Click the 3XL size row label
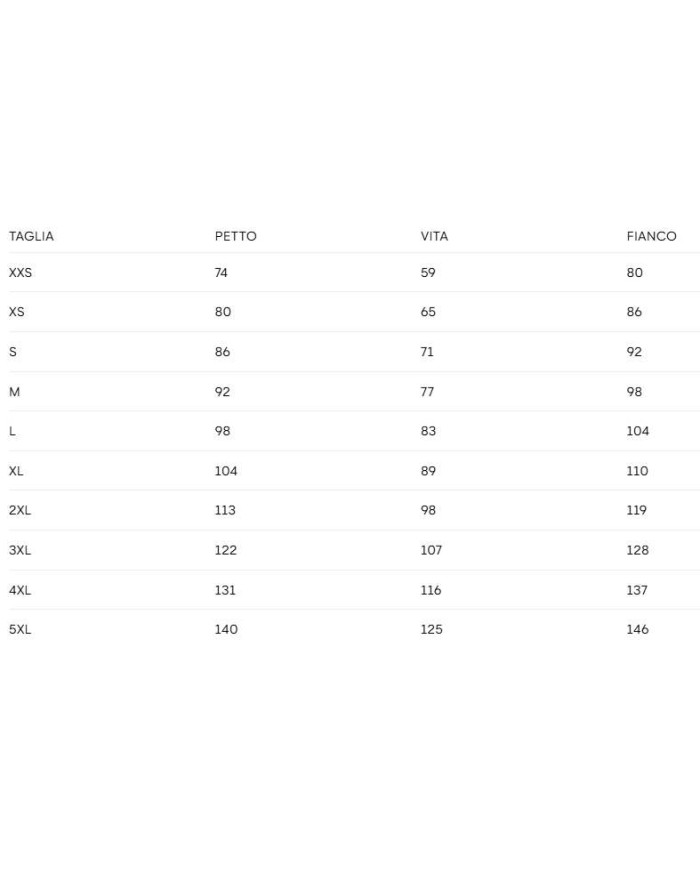Viewport: 700px width, 869px height. click(20, 550)
